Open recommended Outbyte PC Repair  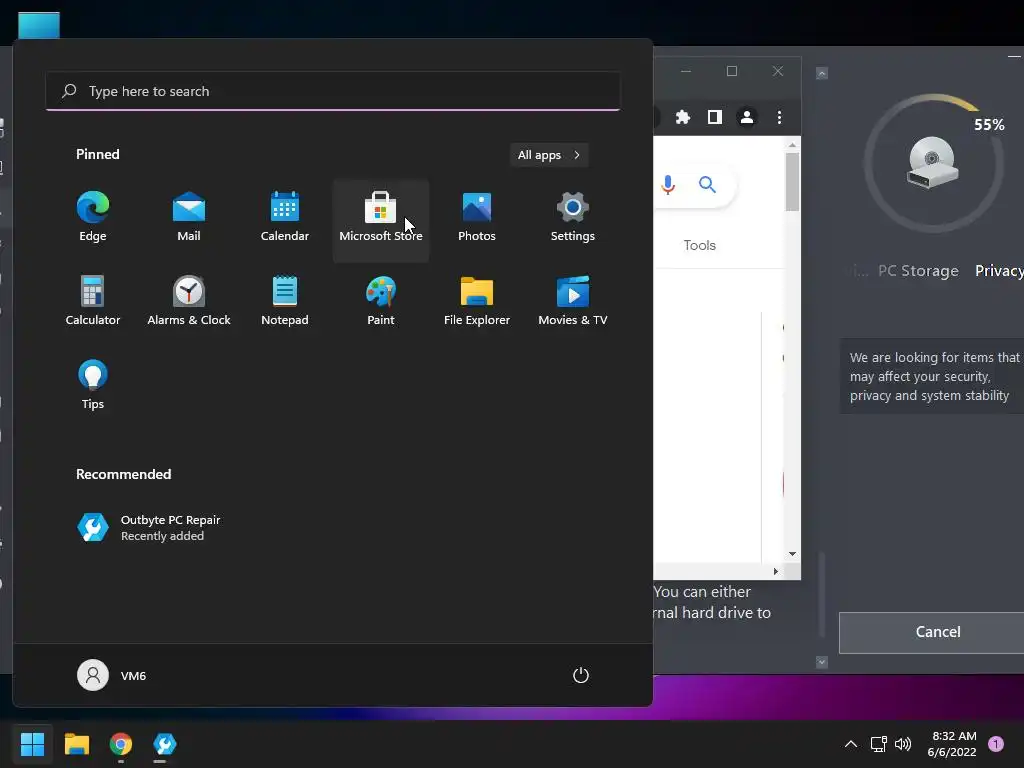click(x=150, y=528)
